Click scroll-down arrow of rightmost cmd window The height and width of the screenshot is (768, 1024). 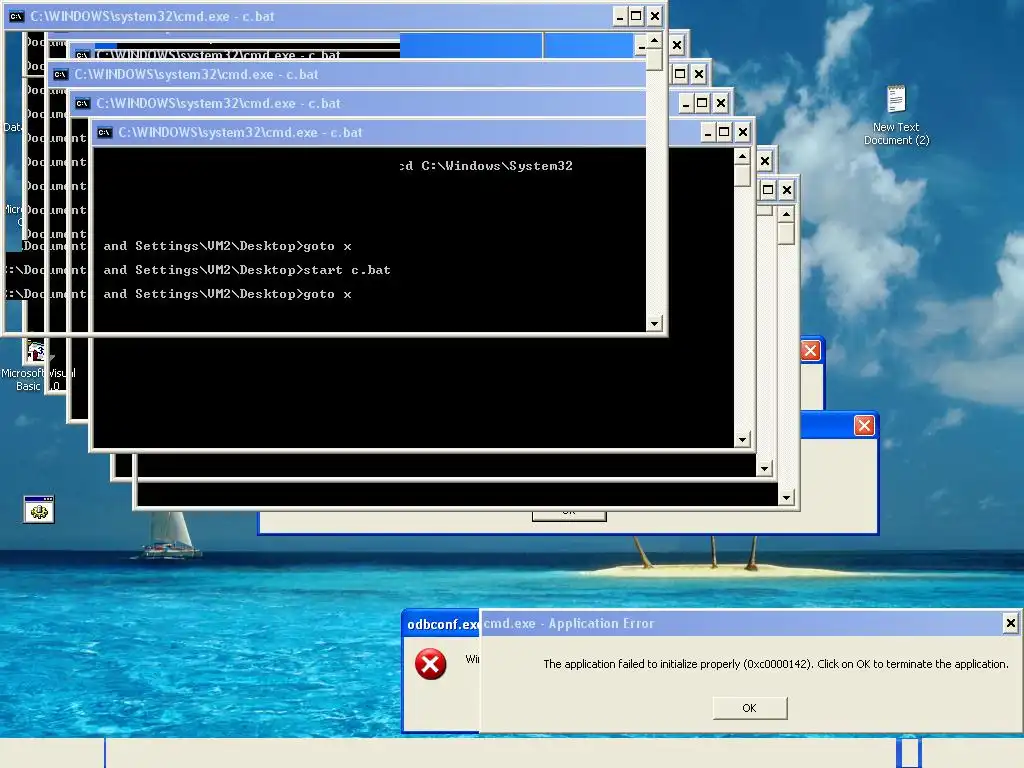pyautogui.click(x=786, y=498)
